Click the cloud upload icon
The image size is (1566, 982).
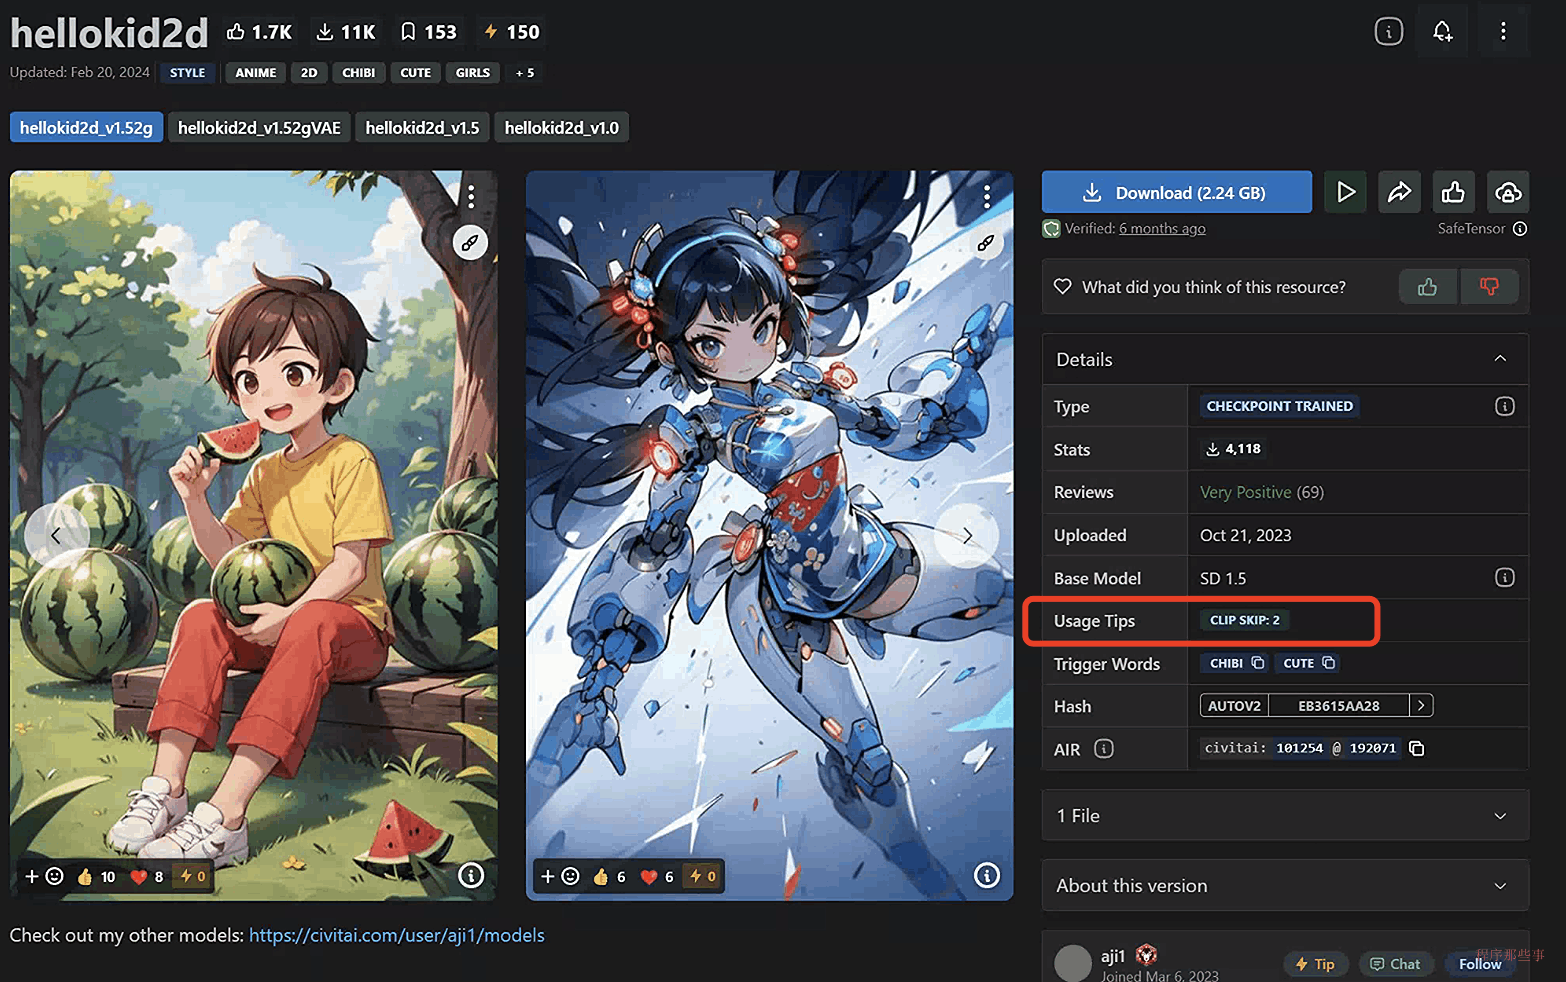click(1507, 192)
